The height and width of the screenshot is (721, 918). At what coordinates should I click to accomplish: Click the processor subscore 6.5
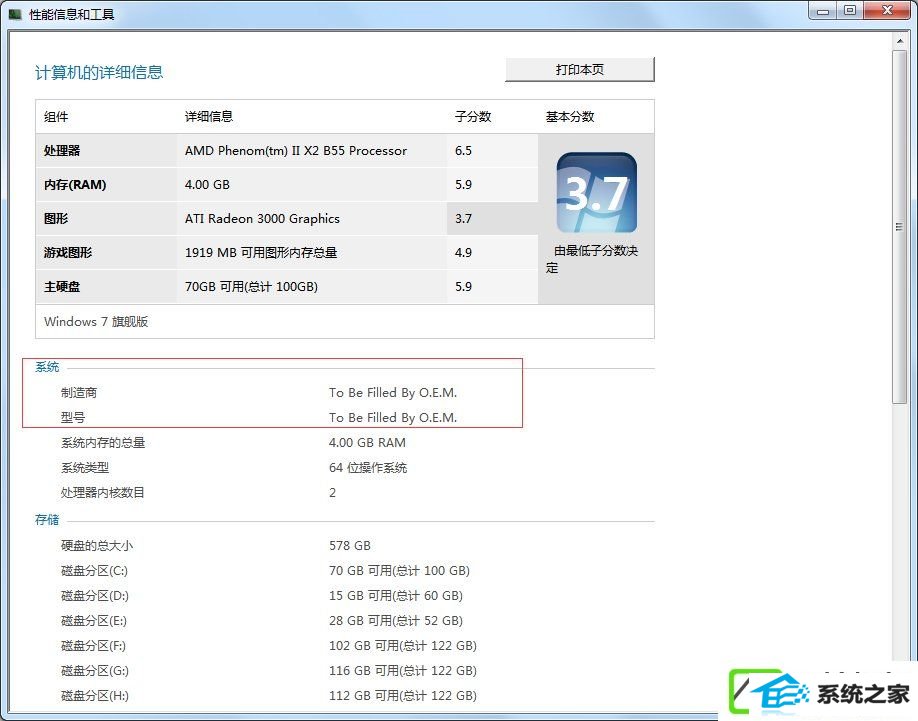(x=463, y=150)
